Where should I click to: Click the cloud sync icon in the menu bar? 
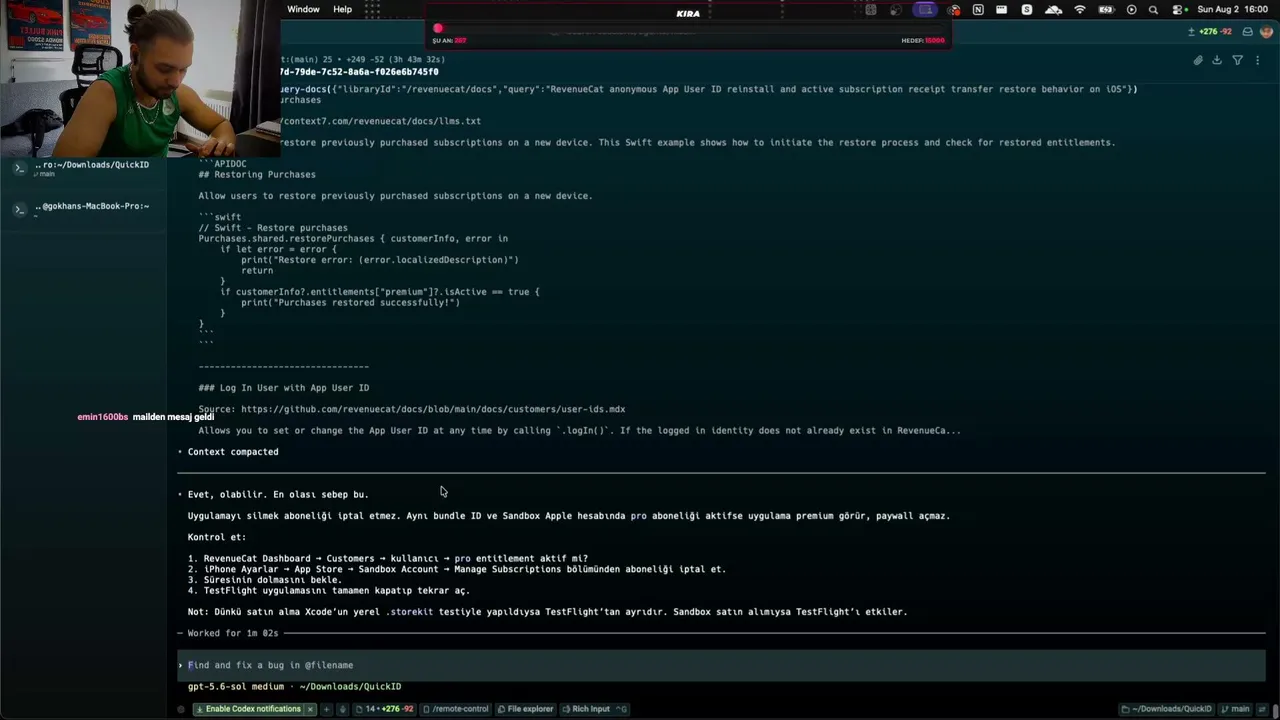(x=1053, y=10)
